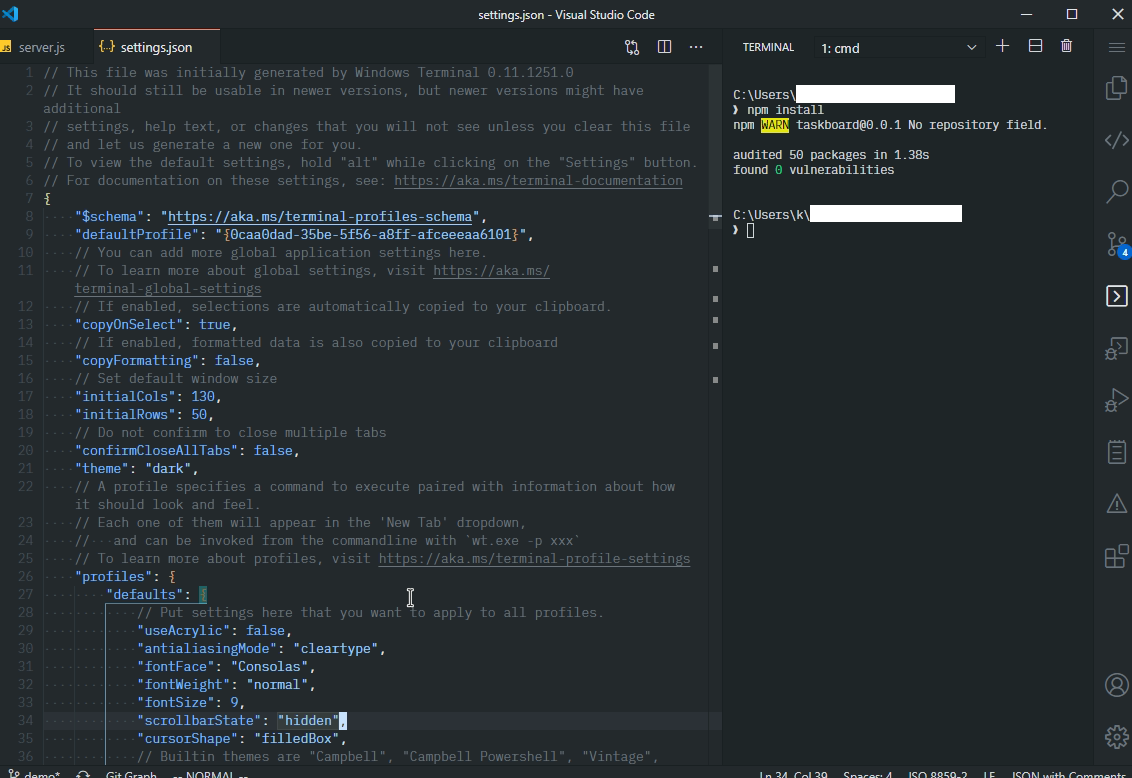This screenshot has width=1132, height=778.
Task: Open the '1: cmd' terminal selector dropdown
Action: (899, 46)
